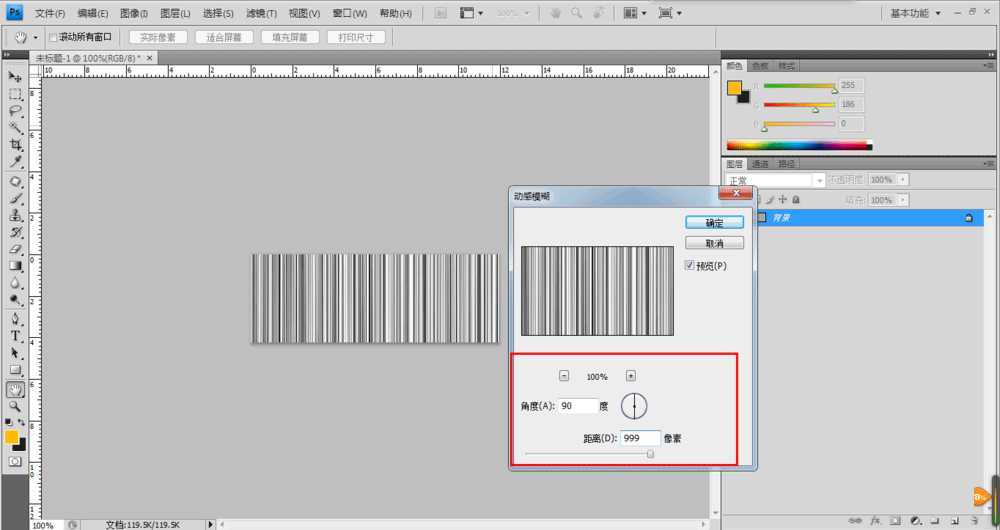Image resolution: width=1000 pixels, height=530 pixels.
Task: Click the 角度(A) angle input field
Action: click(578, 406)
